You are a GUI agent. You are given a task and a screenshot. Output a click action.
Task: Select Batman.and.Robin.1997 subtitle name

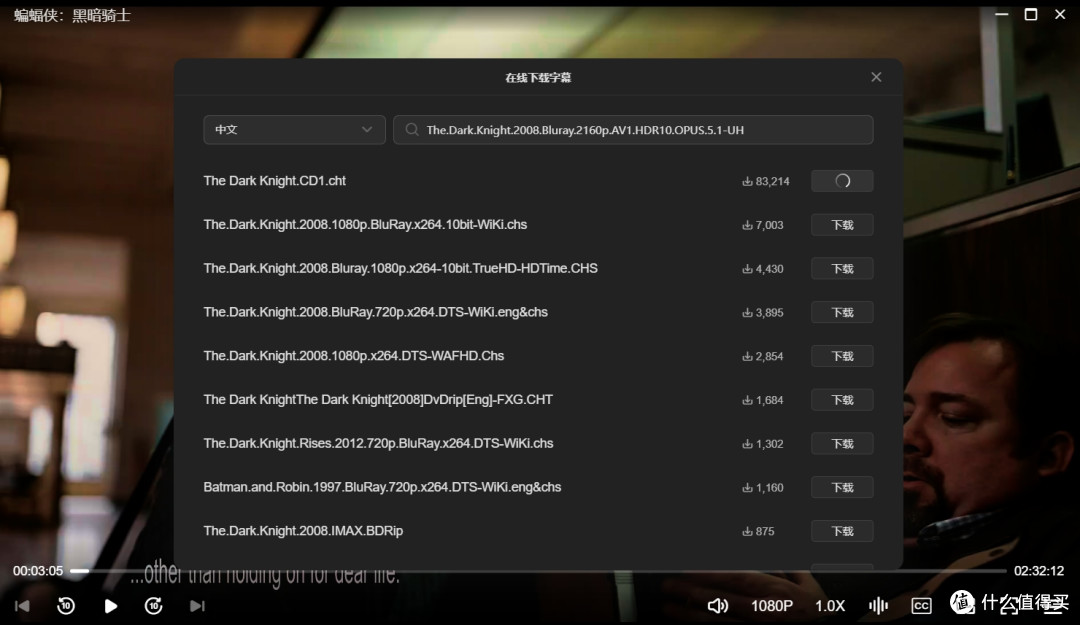tap(382, 487)
